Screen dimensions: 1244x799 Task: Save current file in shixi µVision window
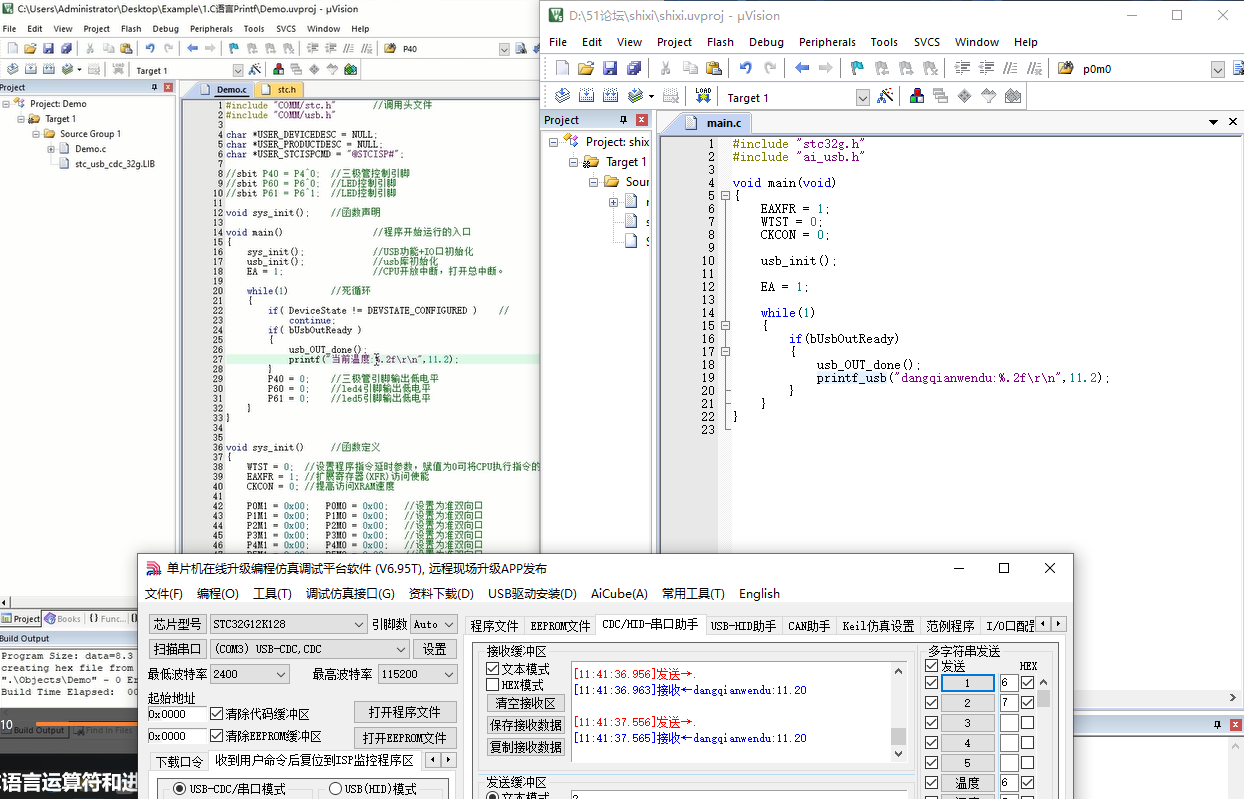pos(610,68)
